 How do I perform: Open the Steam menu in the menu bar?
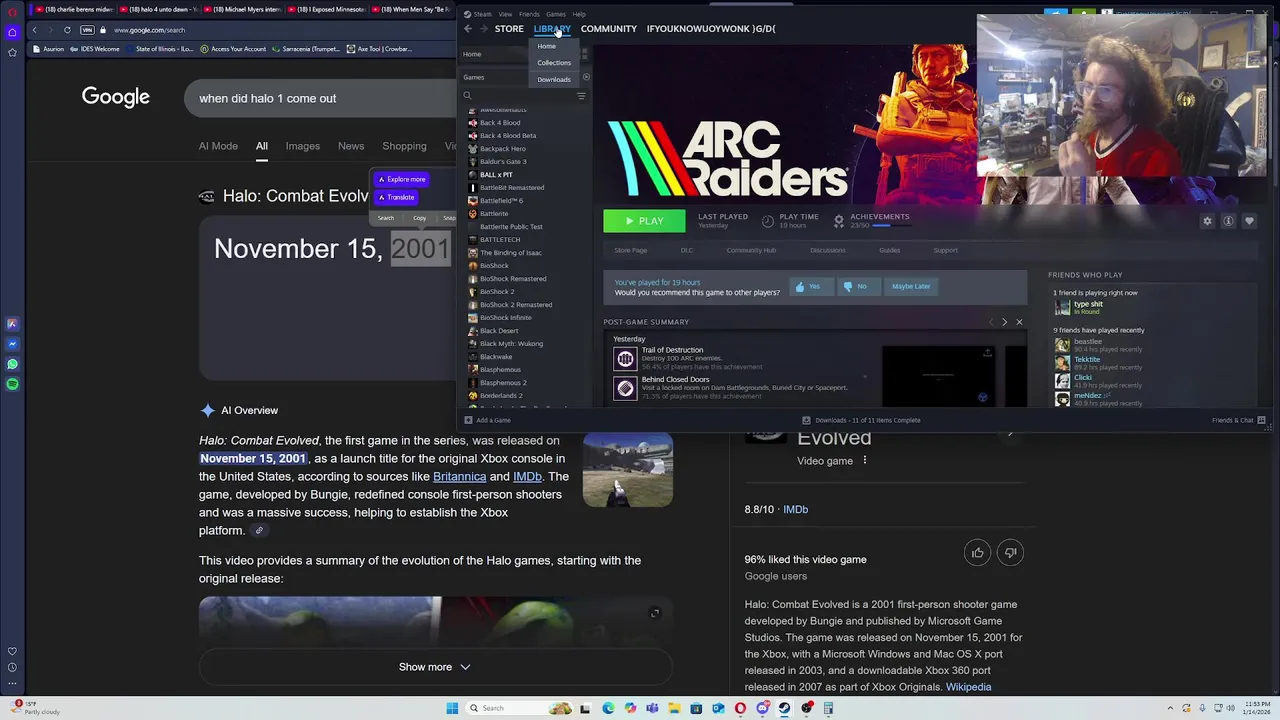pyautogui.click(x=482, y=14)
